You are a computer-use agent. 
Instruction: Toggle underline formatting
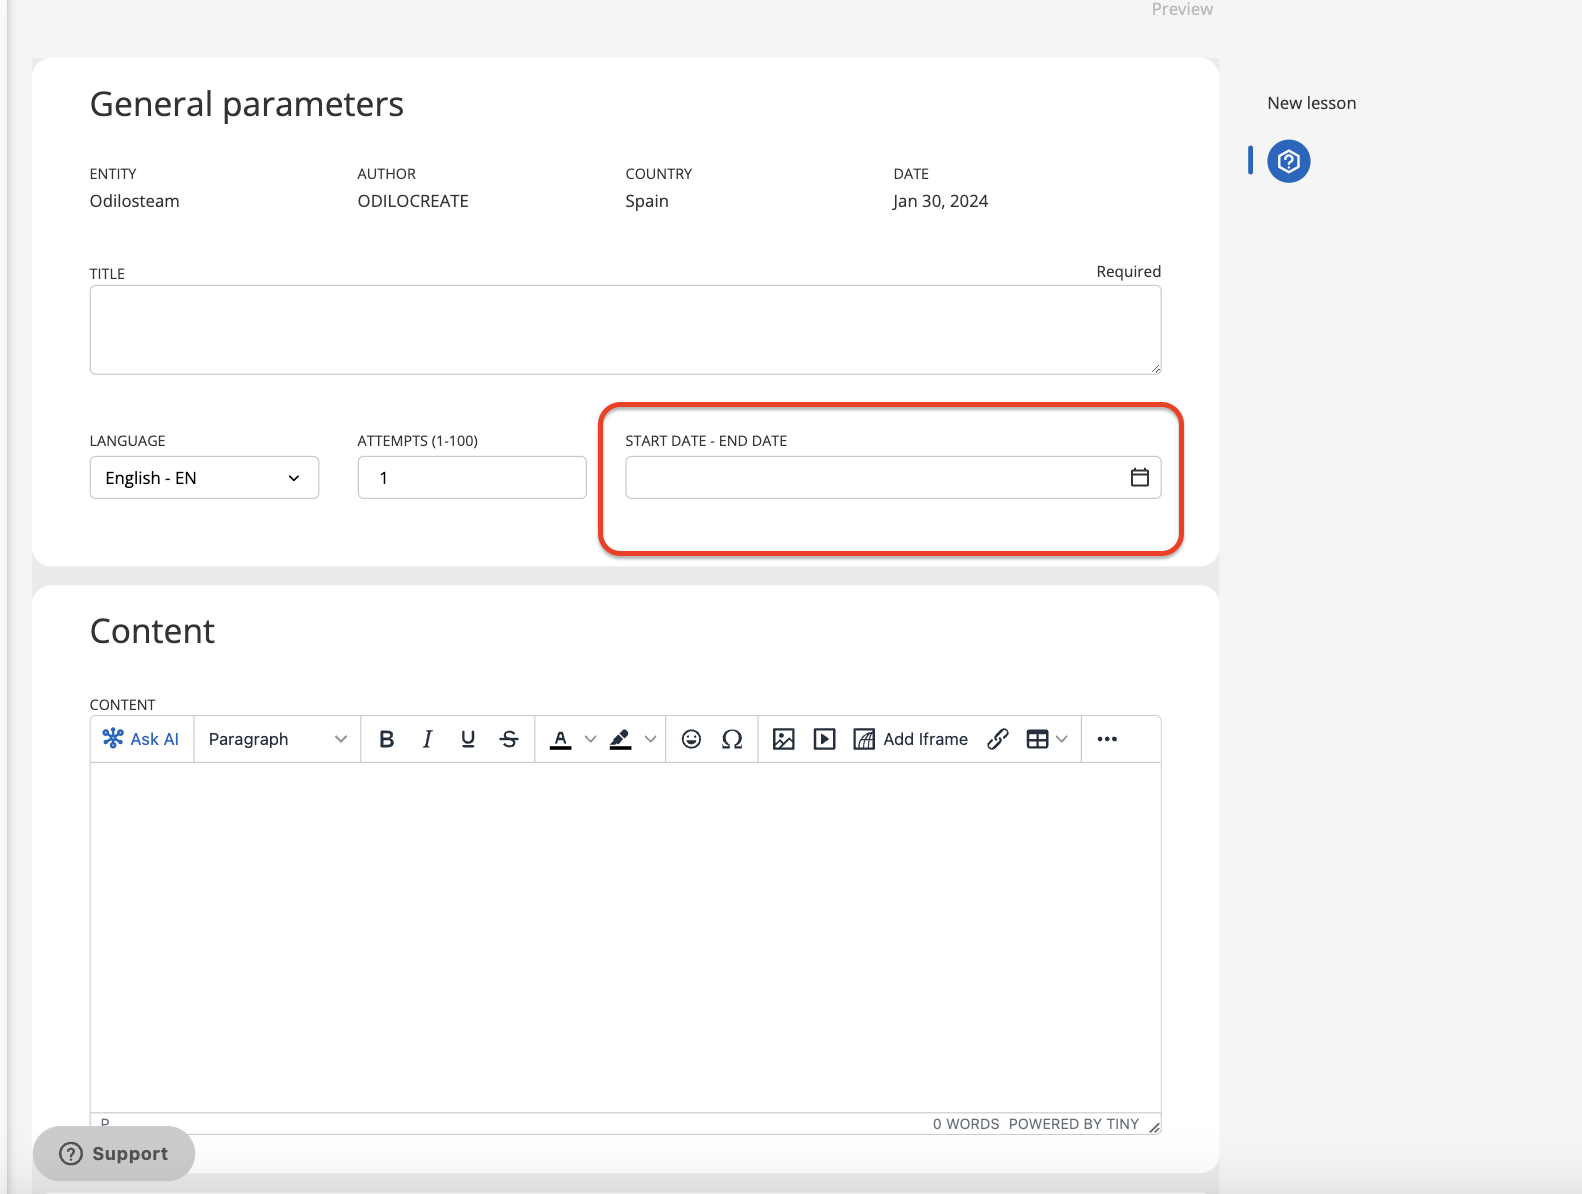point(468,739)
